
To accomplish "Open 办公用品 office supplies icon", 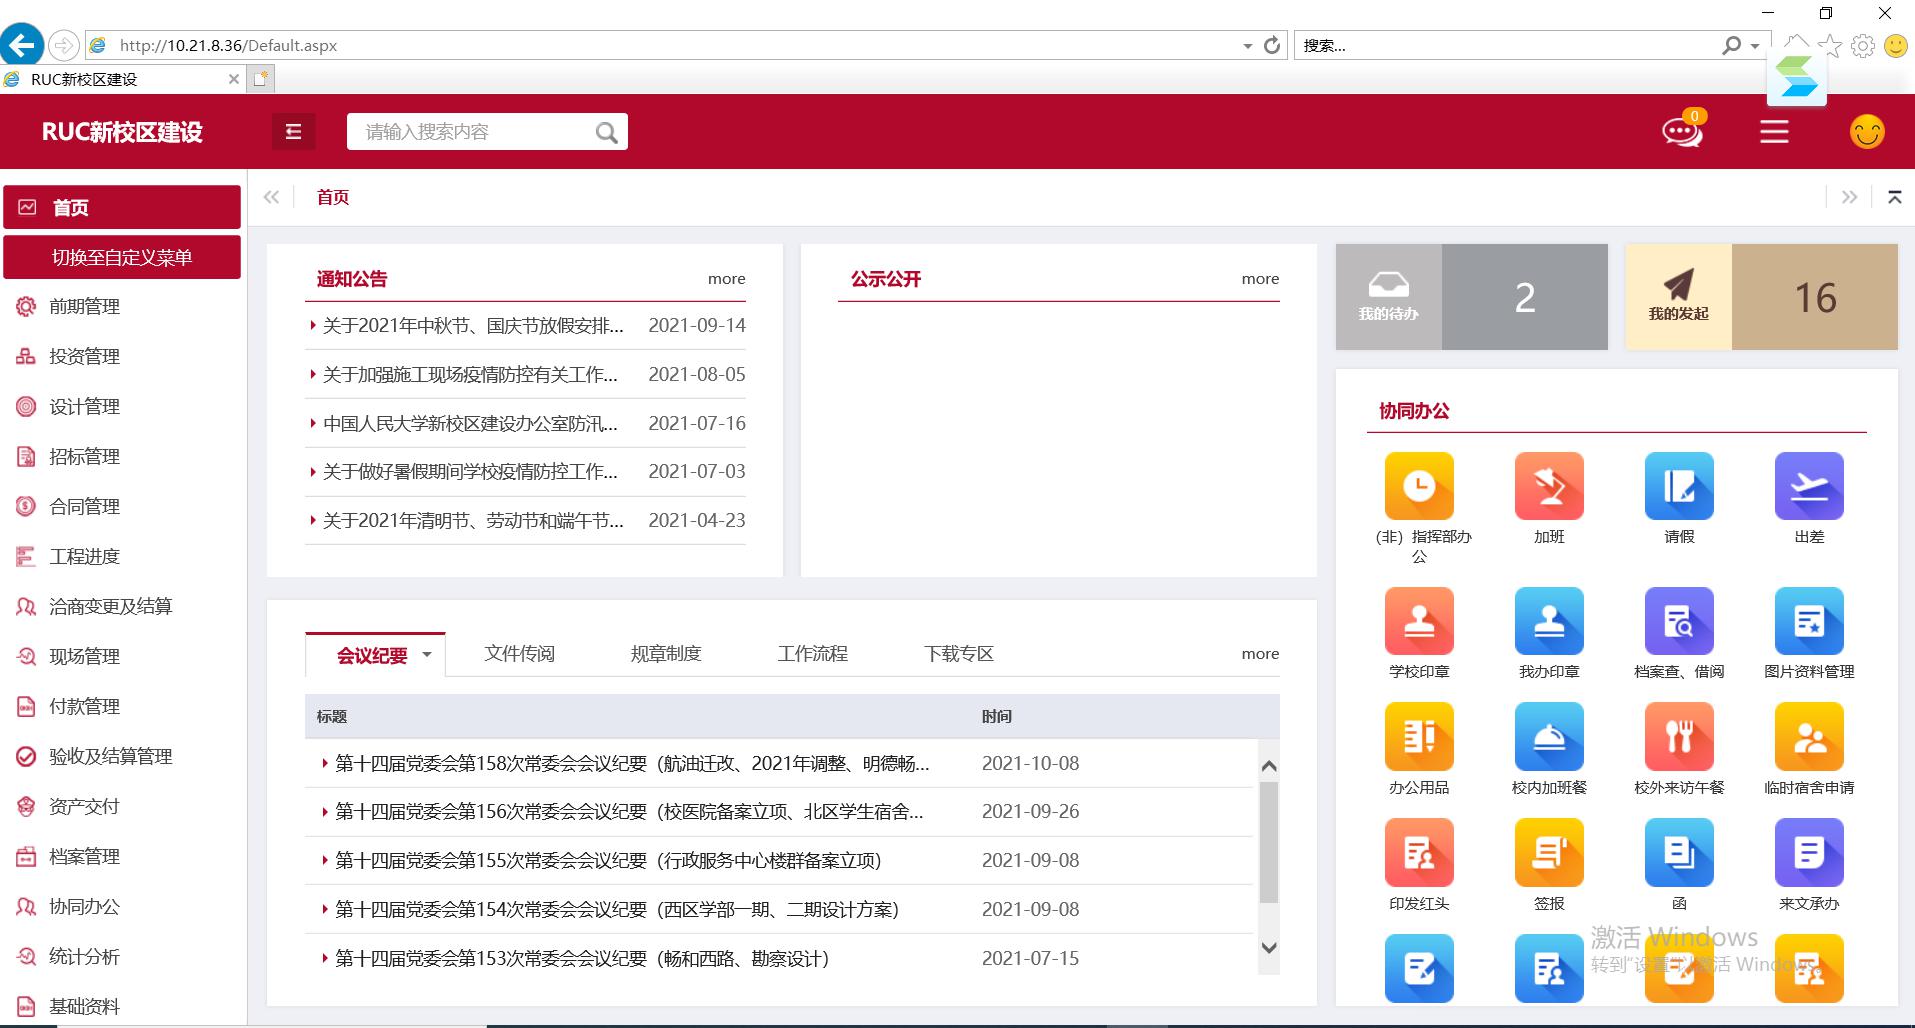I will (1418, 738).
